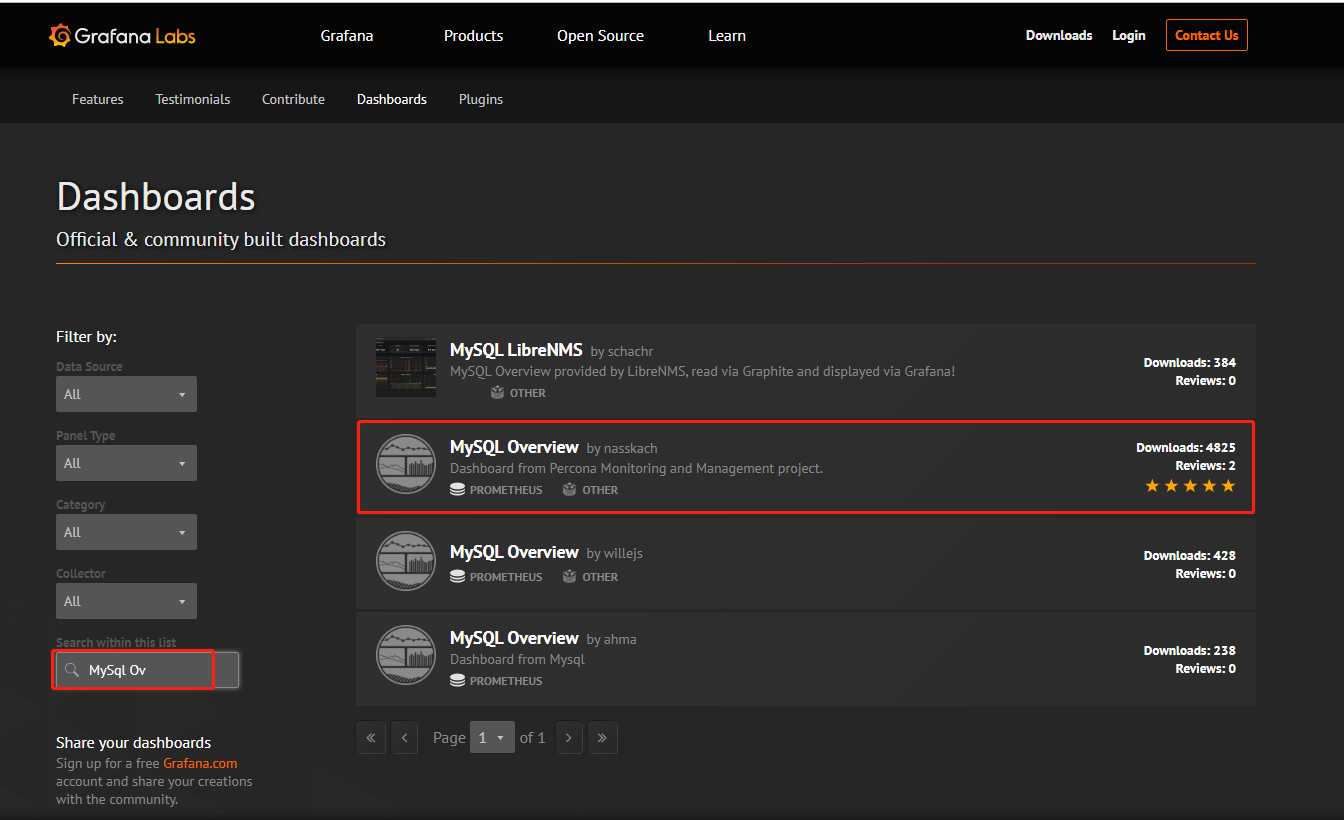Click Prometheus icon in nasskach row

(457, 490)
